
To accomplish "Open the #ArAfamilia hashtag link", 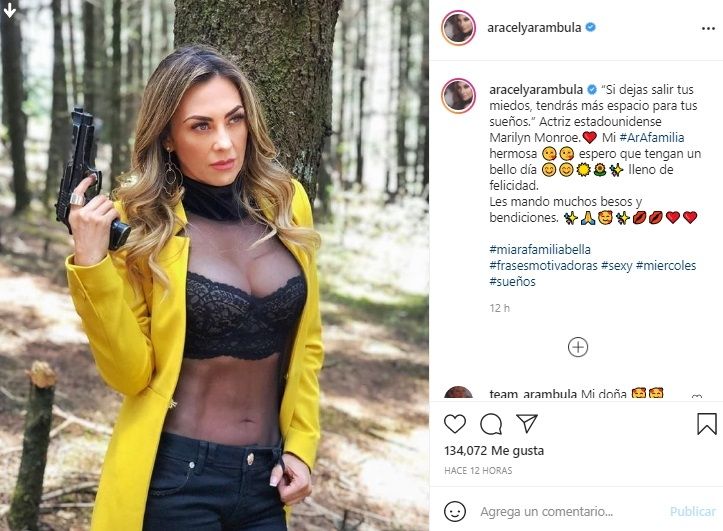I will pyautogui.click(x=652, y=137).
